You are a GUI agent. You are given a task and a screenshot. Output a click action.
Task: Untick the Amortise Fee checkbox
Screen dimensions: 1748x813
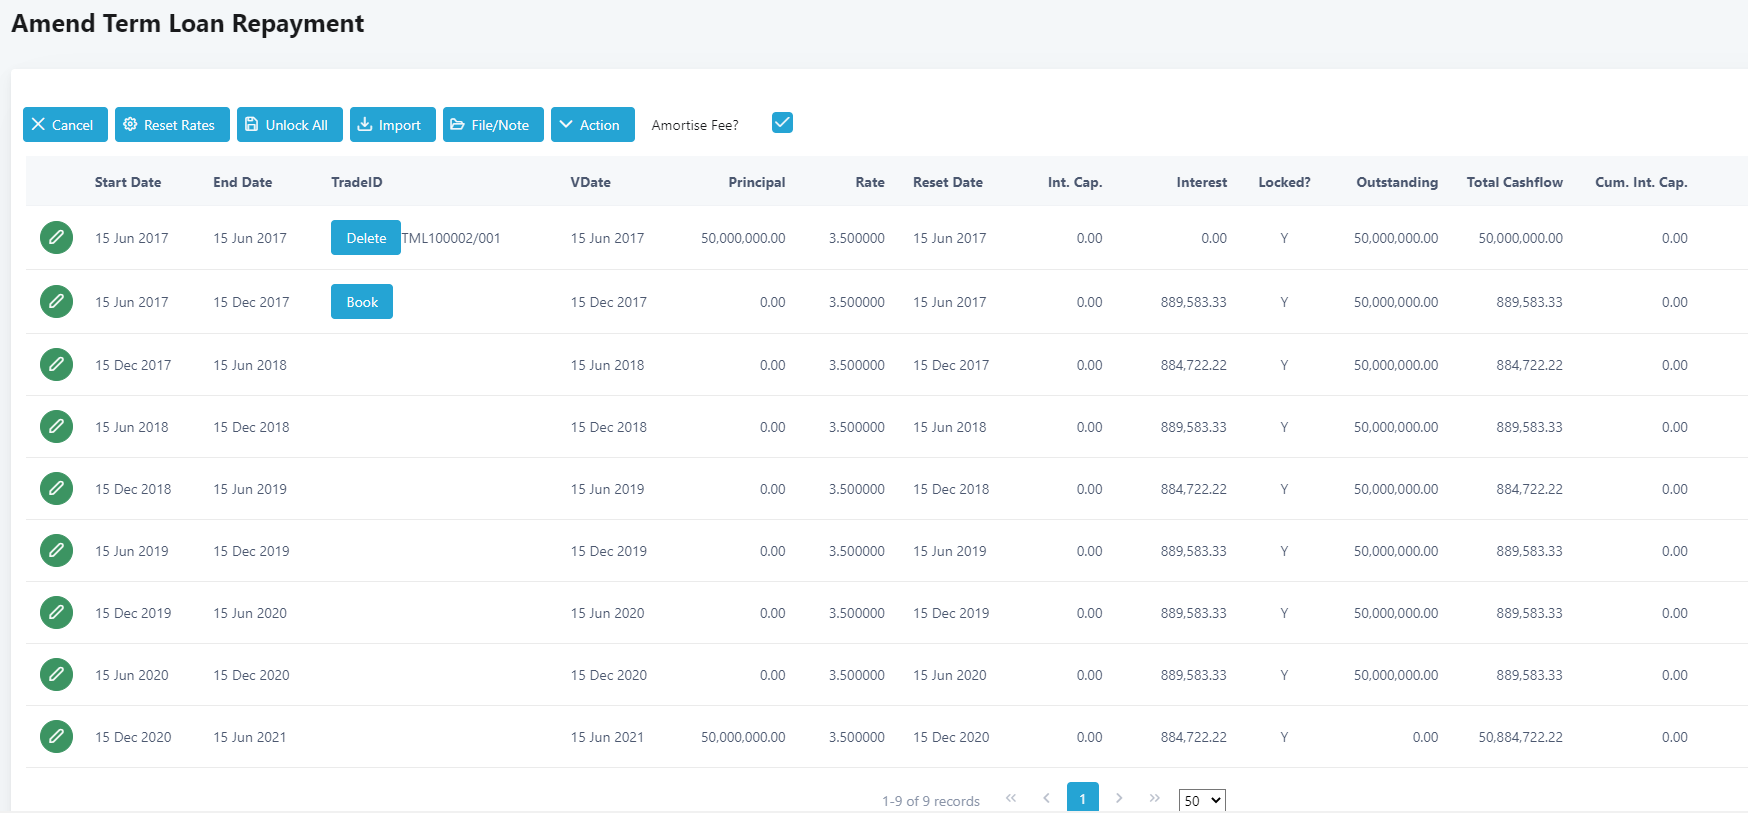pos(782,123)
